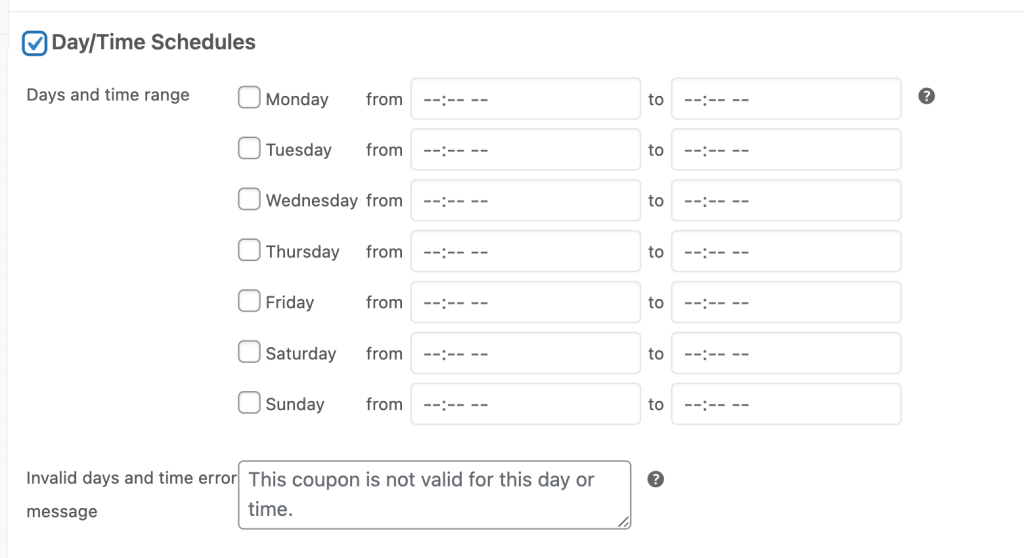Click the Wednesday day label
The width and height of the screenshot is (1024, 558).
(312, 201)
